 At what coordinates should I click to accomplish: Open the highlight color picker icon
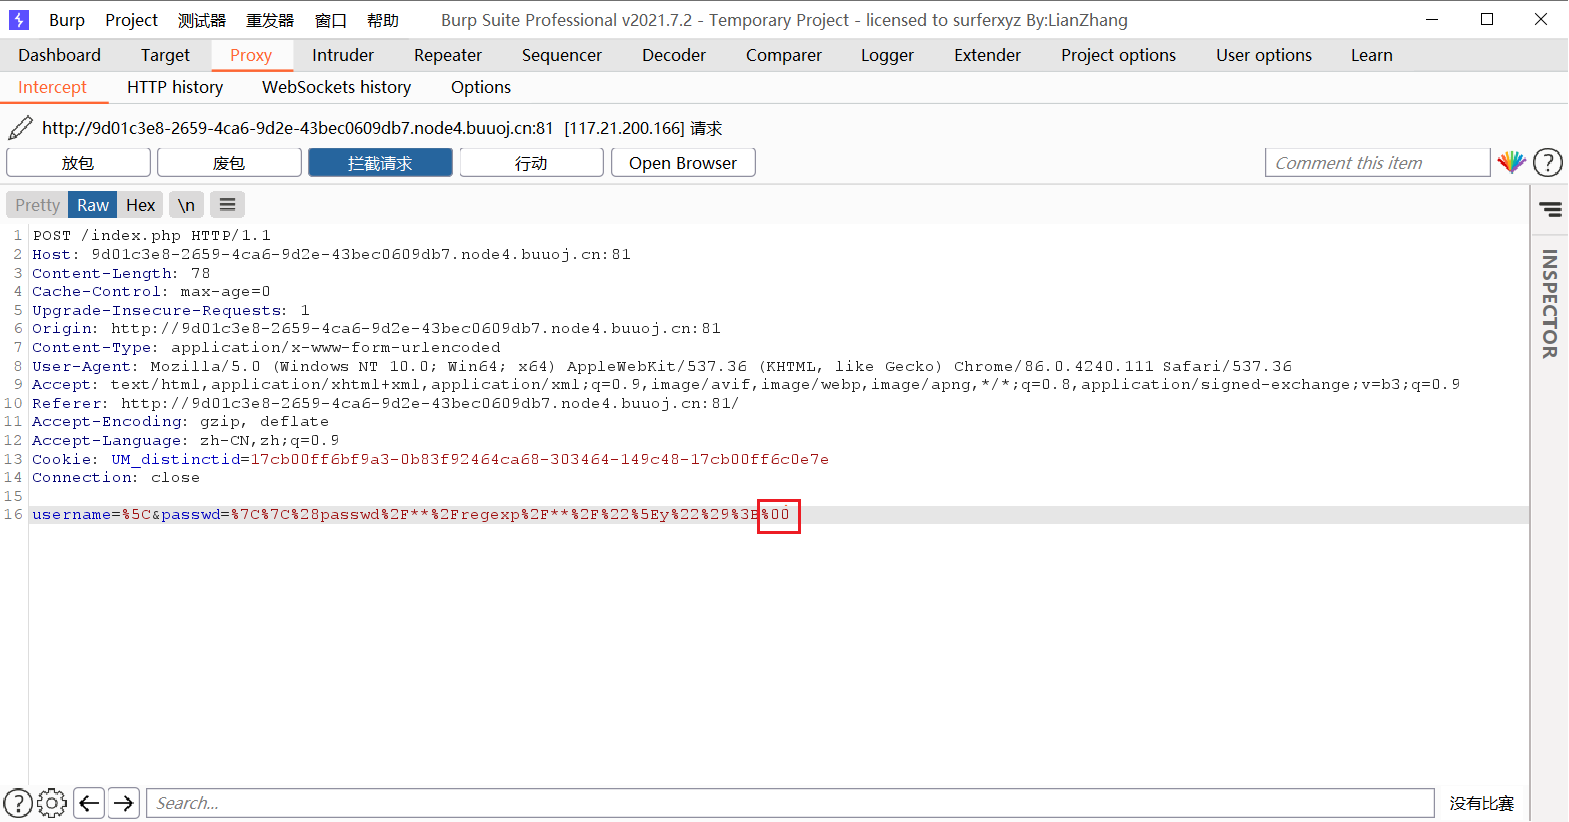tap(1511, 162)
